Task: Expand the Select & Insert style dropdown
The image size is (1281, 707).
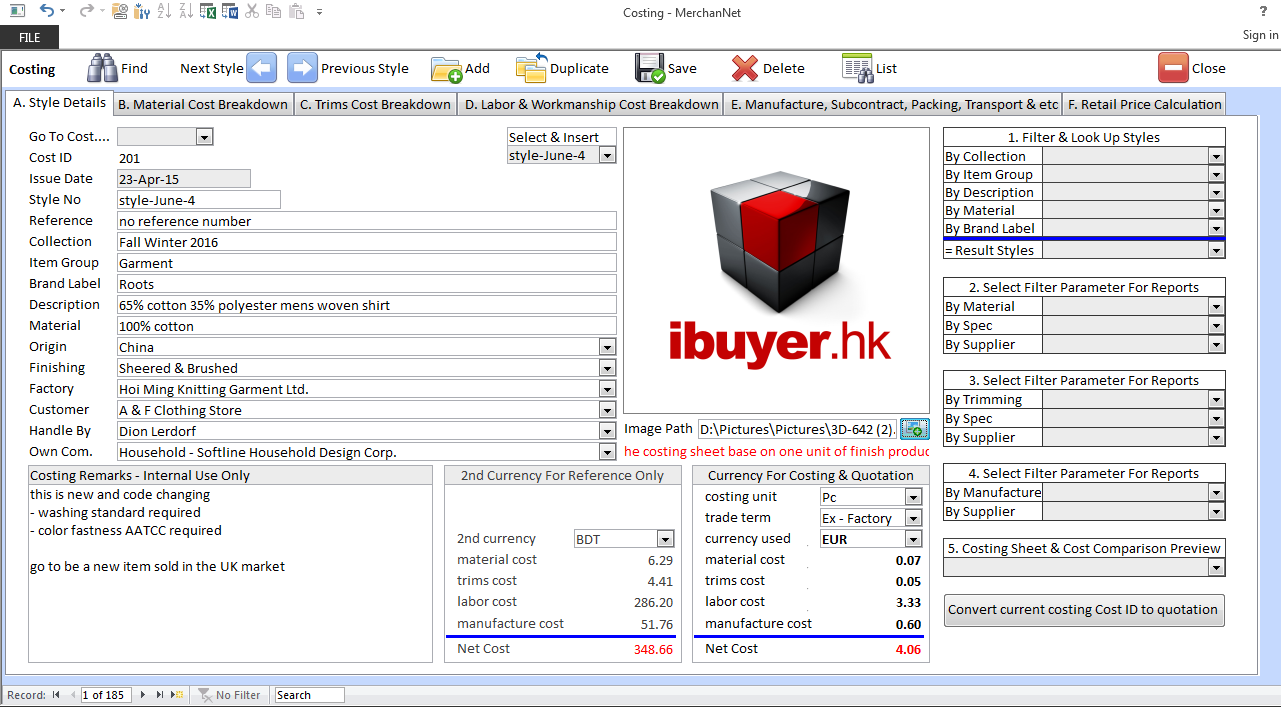Action: coord(607,156)
